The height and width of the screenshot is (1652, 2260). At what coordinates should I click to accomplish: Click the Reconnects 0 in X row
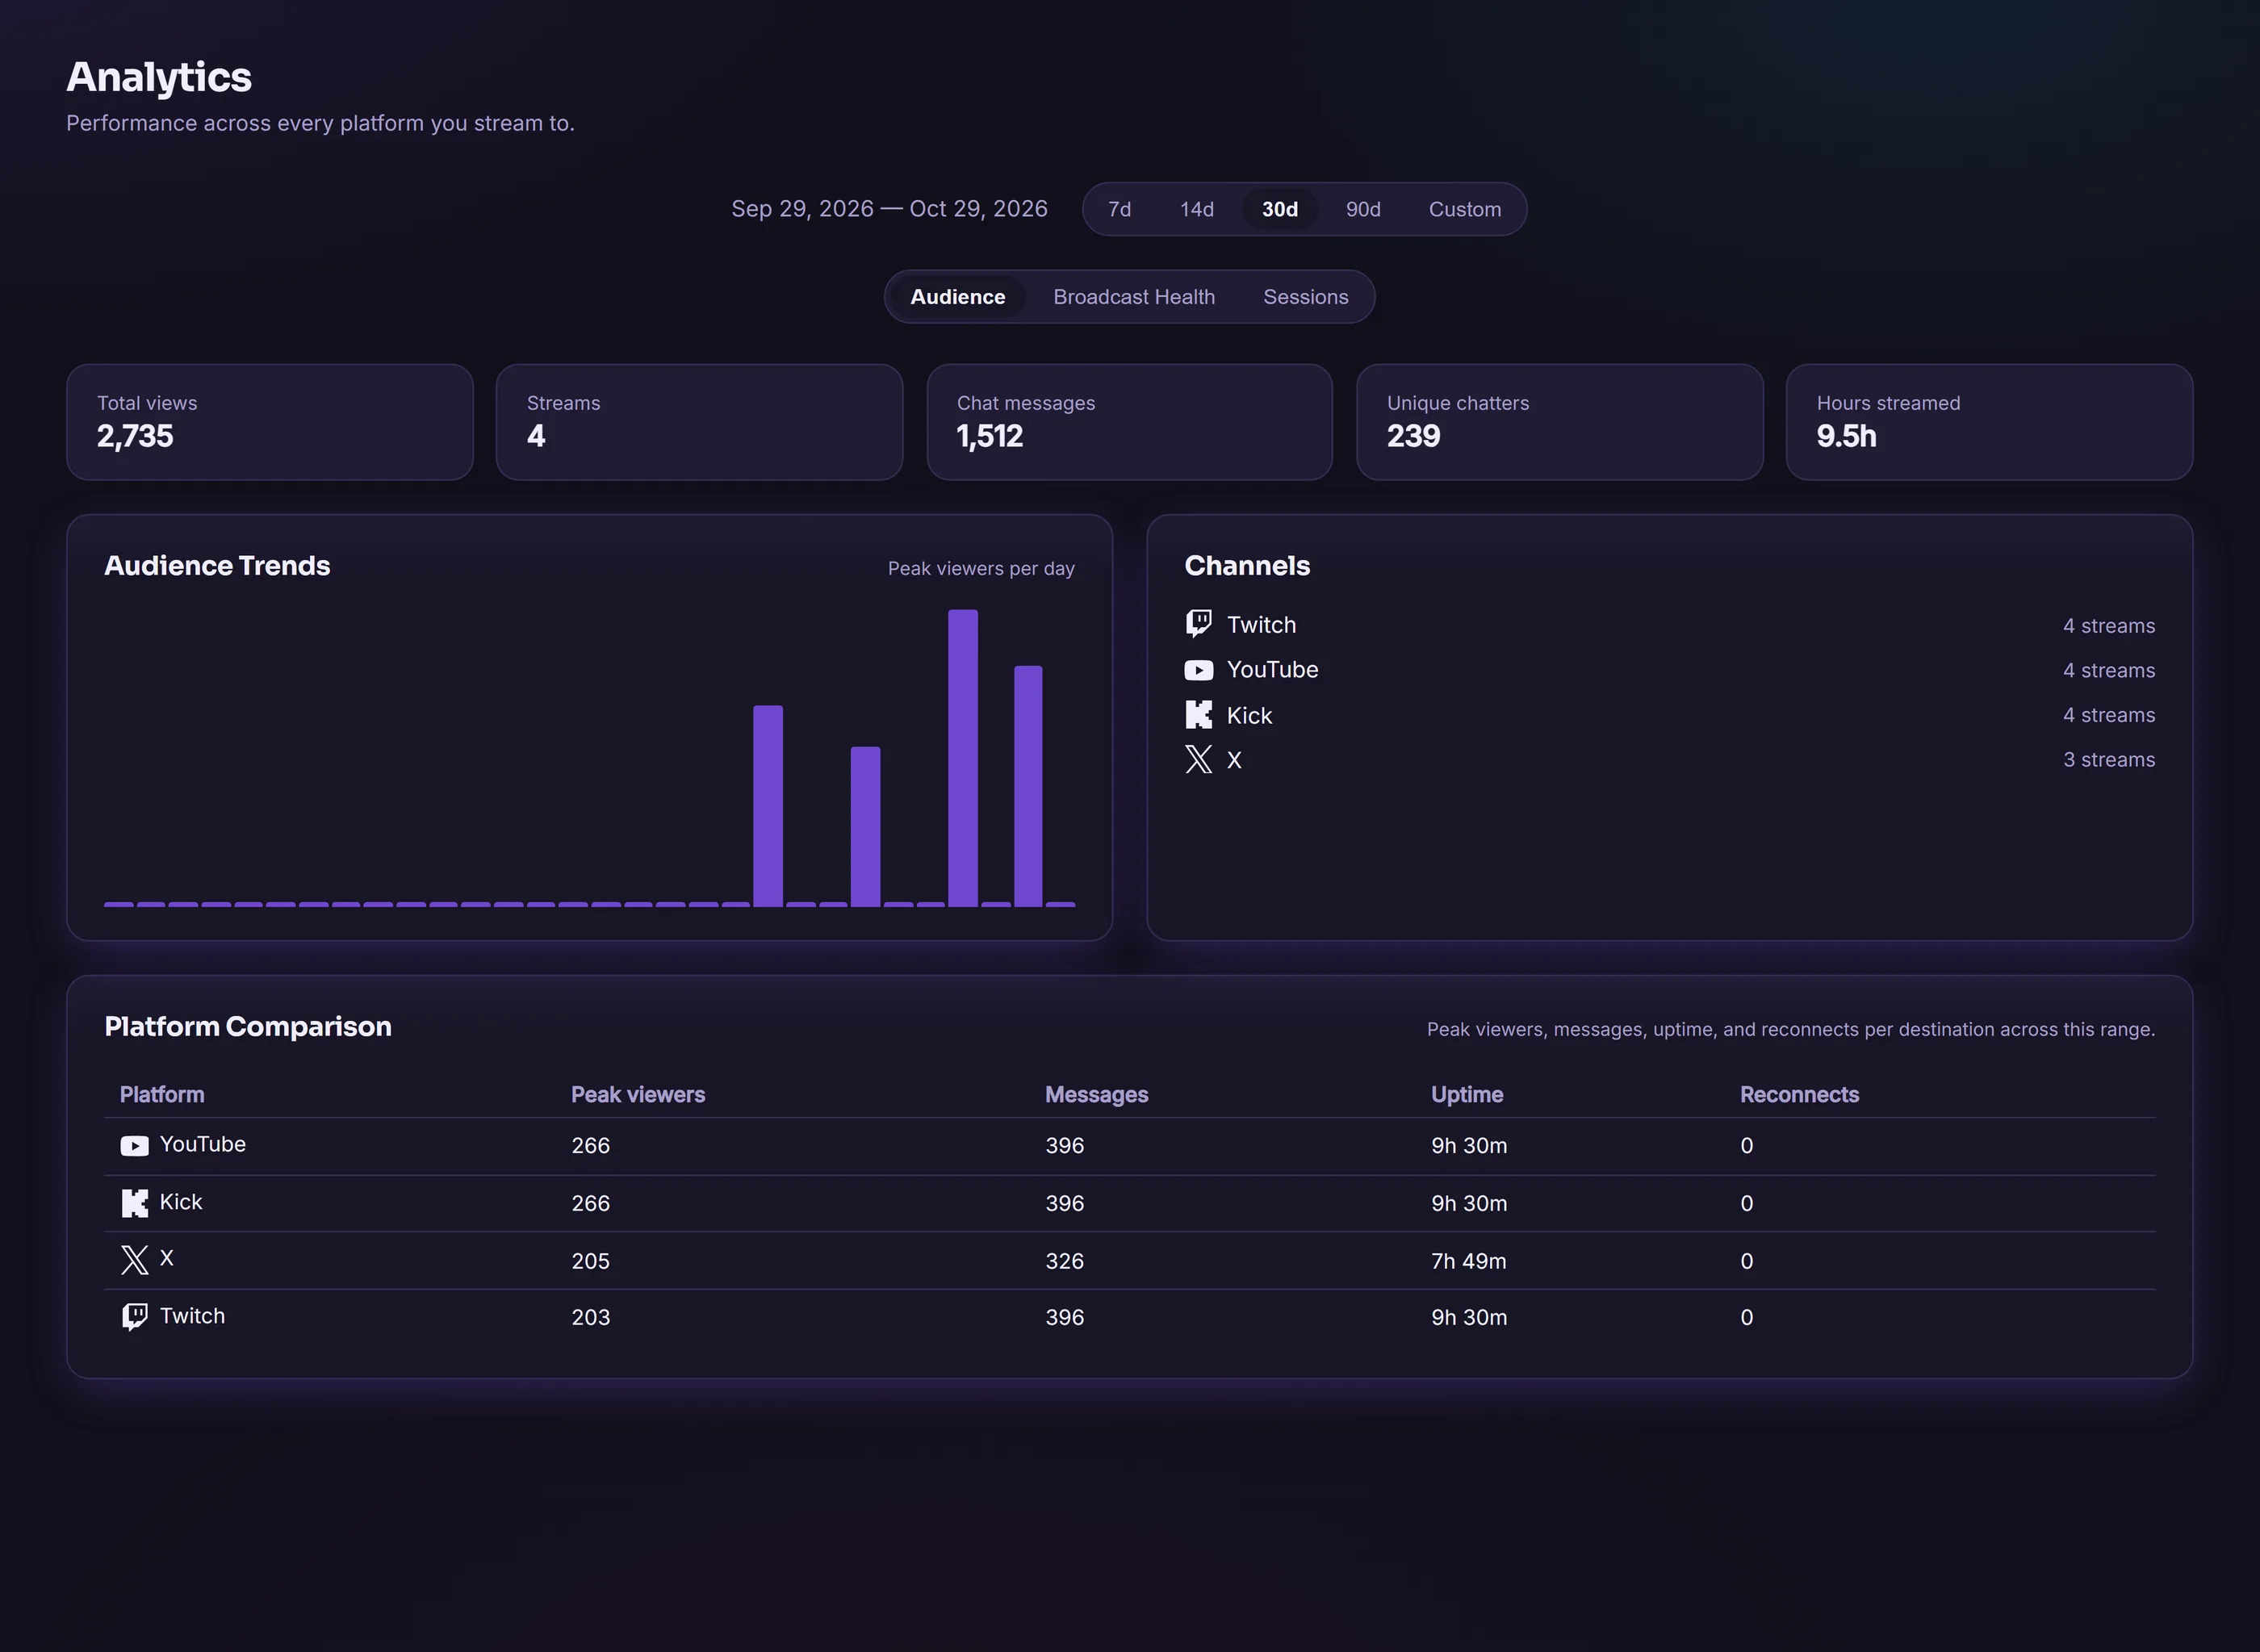click(x=1746, y=1261)
